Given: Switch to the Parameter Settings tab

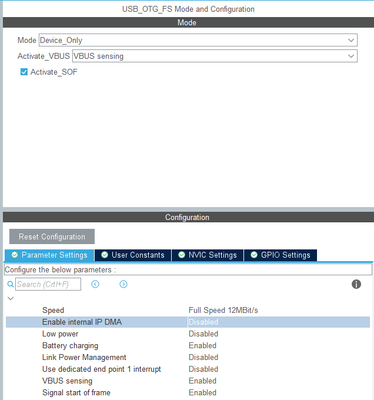Looking at the screenshot, I should tap(50, 255).
